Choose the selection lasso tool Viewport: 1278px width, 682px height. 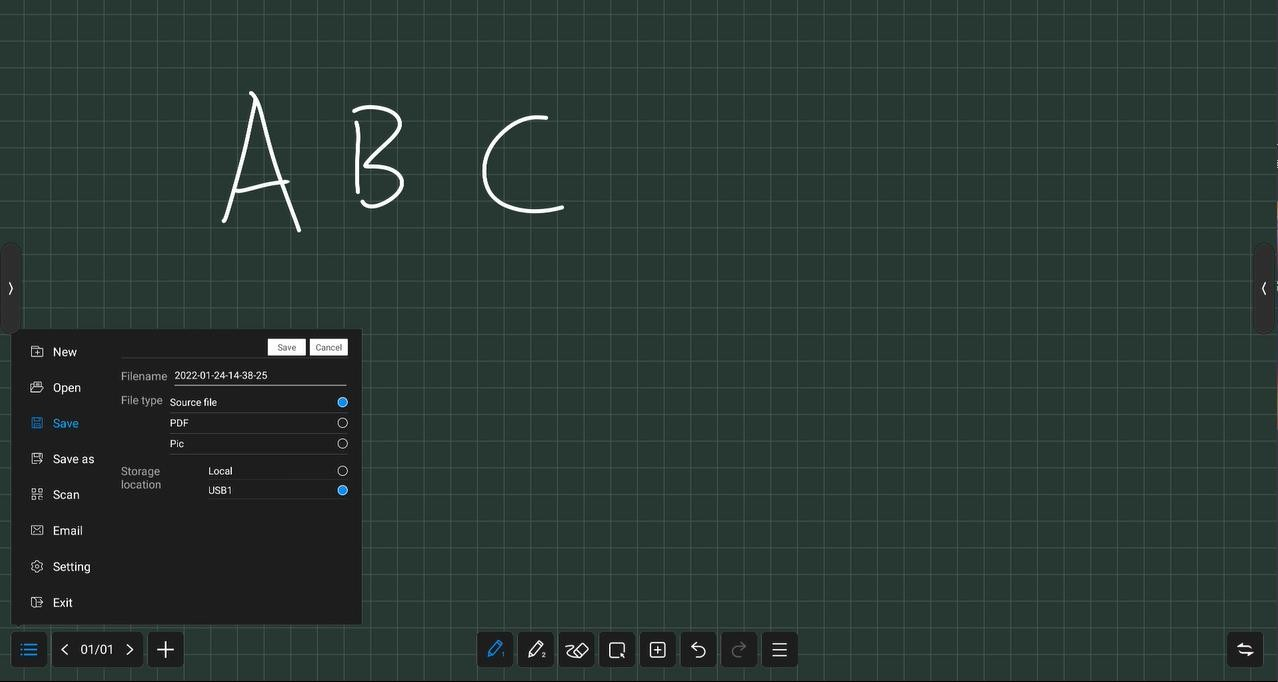617,650
